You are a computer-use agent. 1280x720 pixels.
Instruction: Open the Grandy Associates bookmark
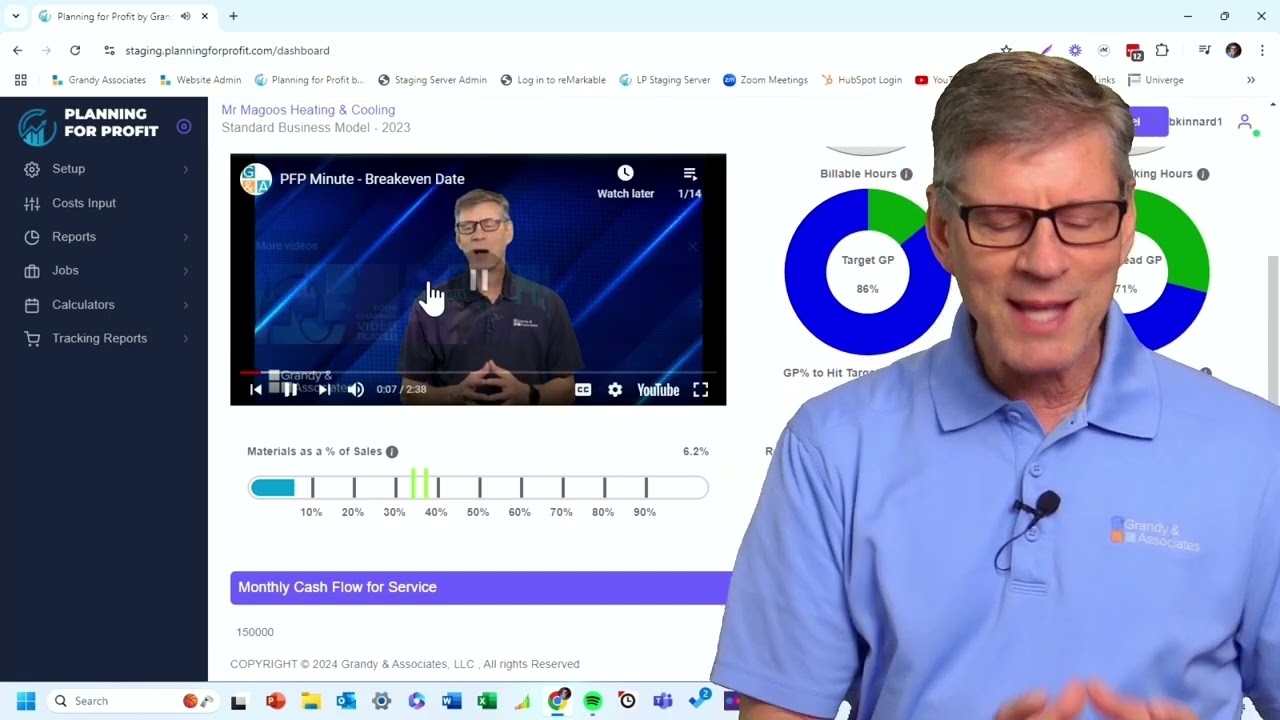(98, 80)
